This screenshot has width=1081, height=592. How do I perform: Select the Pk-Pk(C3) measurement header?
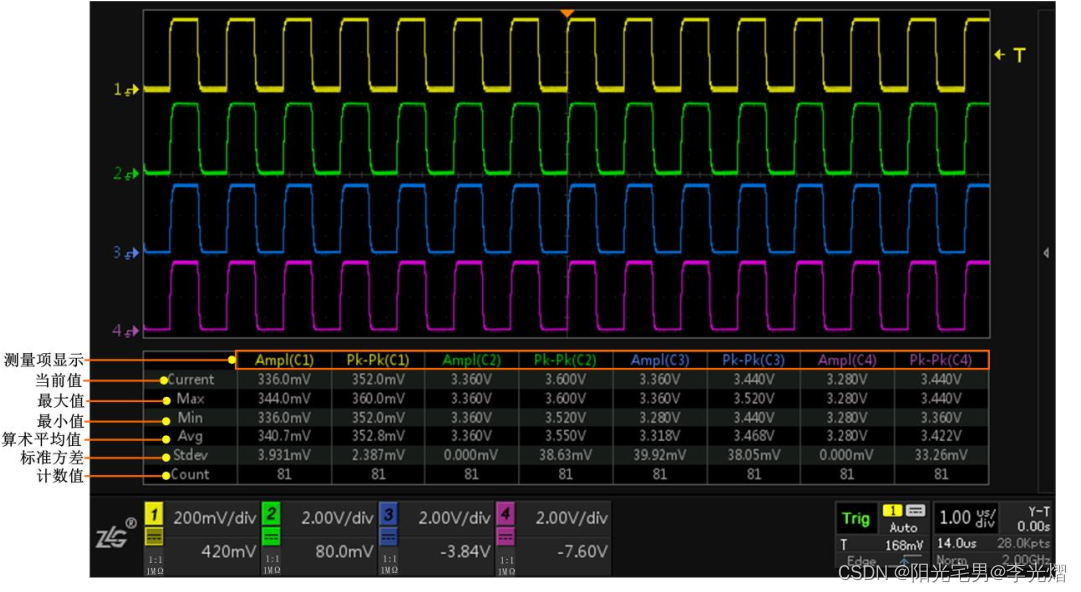754,360
